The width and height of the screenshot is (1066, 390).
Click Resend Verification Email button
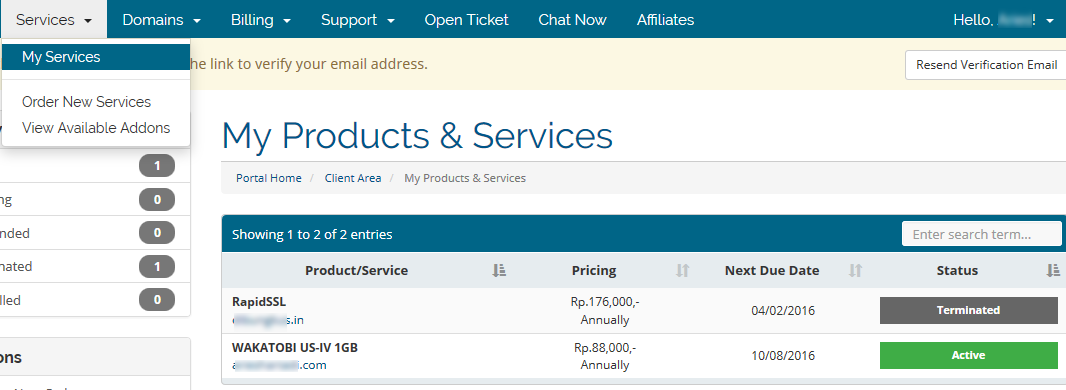(x=986, y=65)
